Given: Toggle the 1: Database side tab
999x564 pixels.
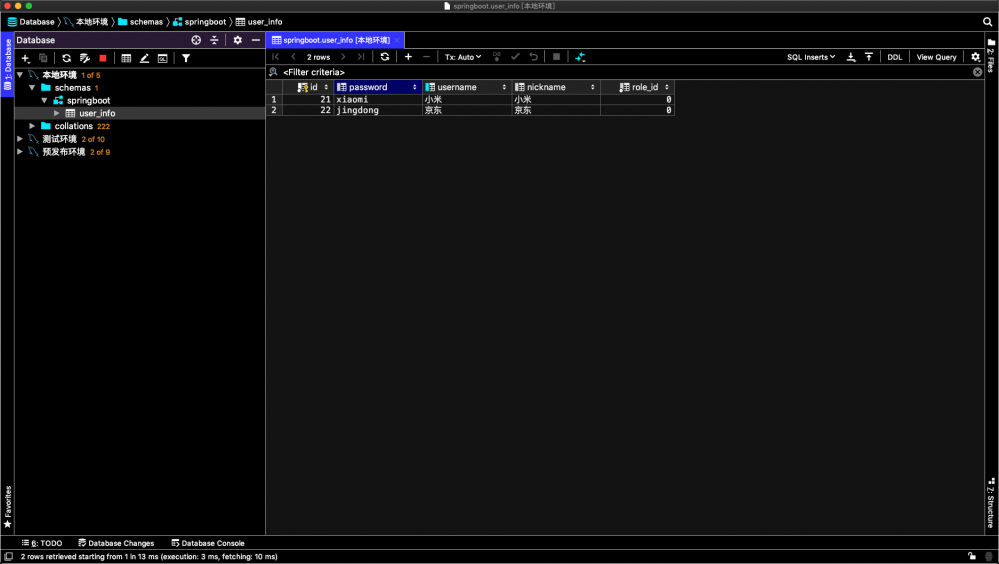Looking at the screenshot, I should pos(8,64).
